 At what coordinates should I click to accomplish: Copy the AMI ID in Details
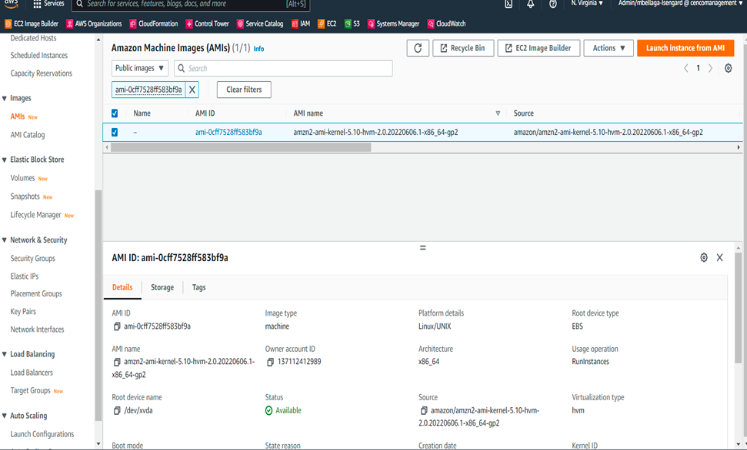(116, 326)
